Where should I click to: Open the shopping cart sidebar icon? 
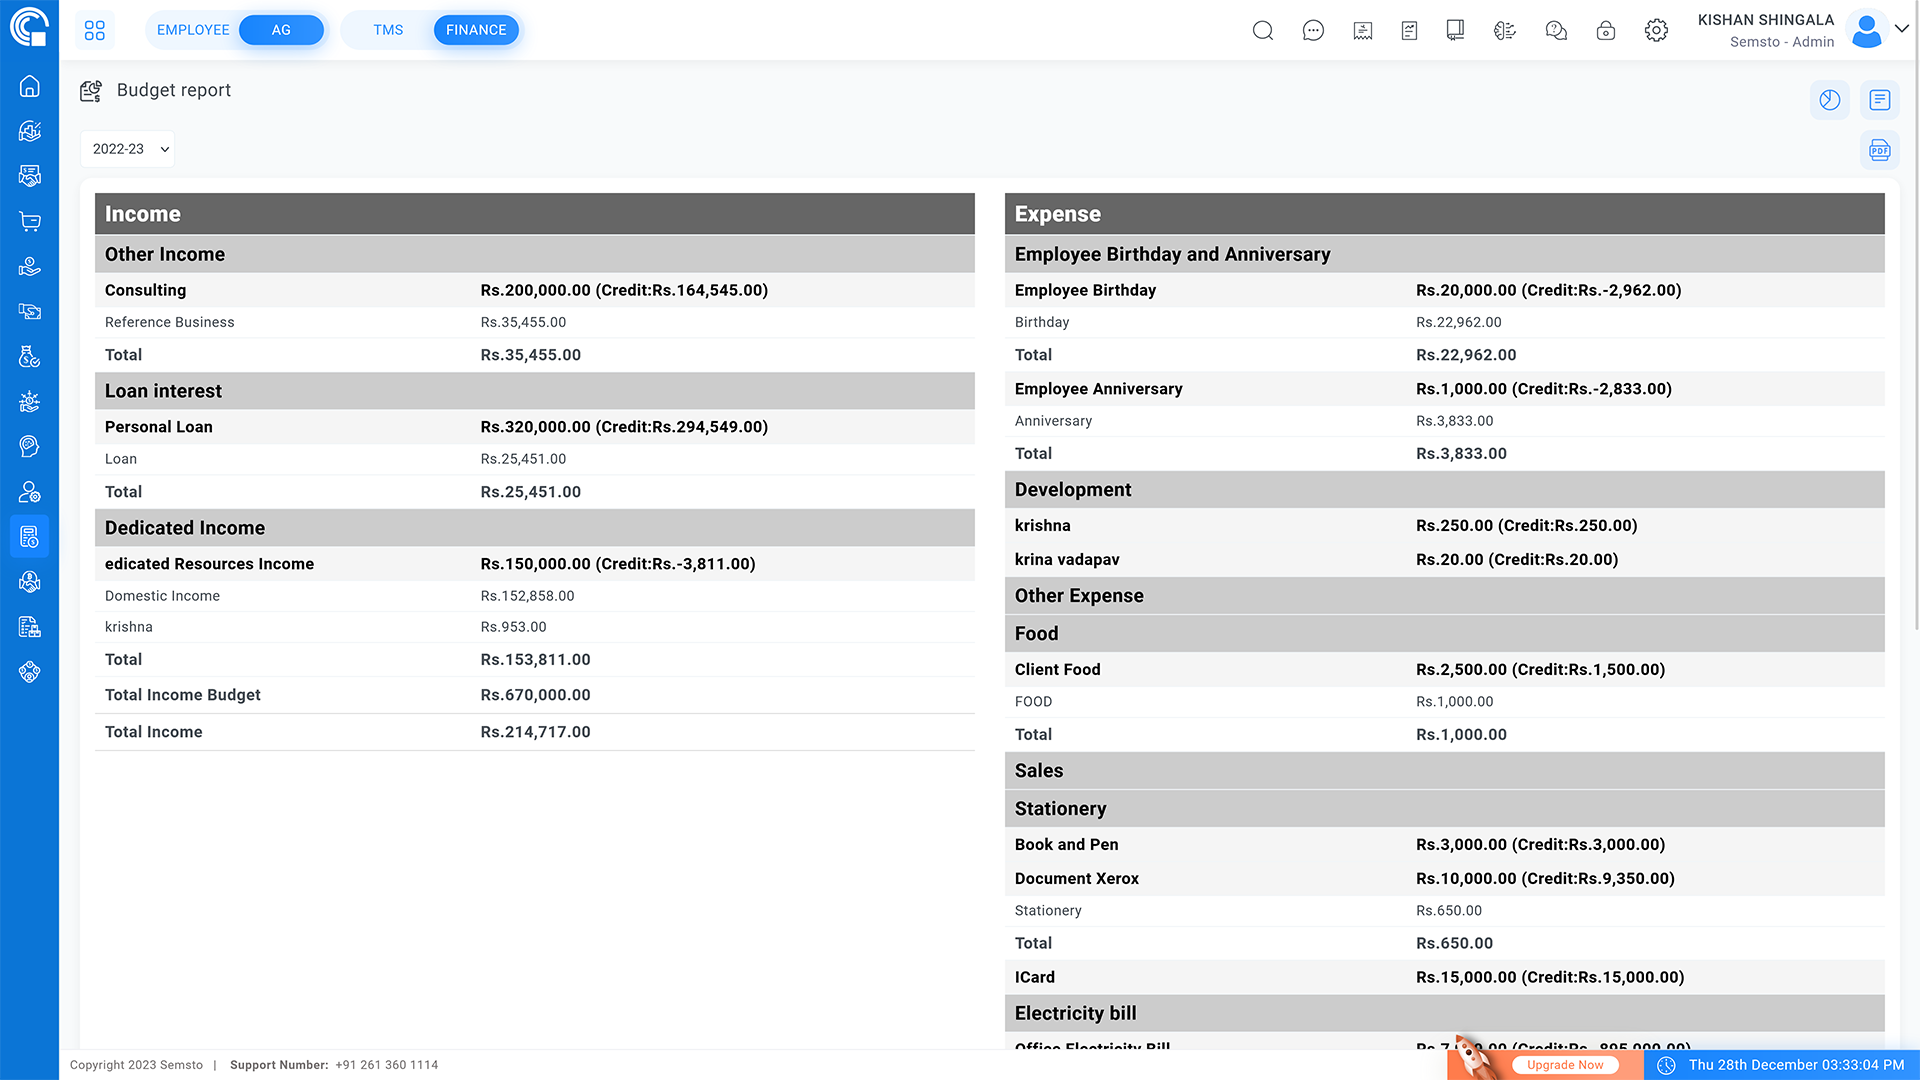coord(30,221)
